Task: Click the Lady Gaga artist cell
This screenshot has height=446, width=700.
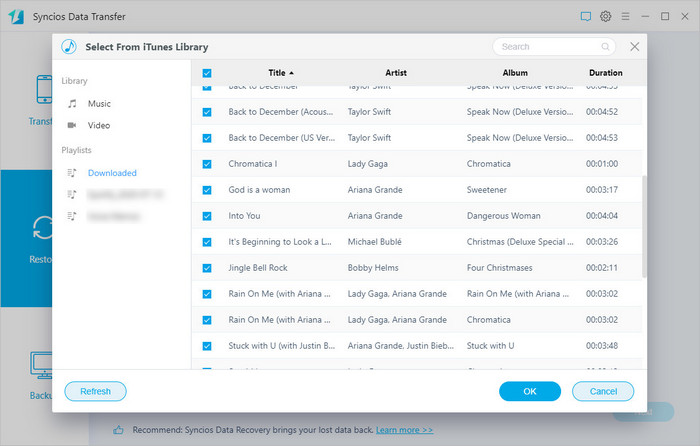Action: [x=367, y=164]
